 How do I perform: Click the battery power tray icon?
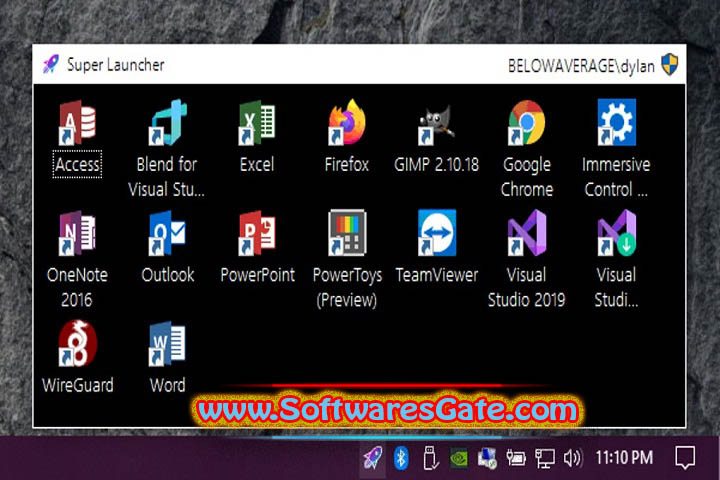coord(516,458)
